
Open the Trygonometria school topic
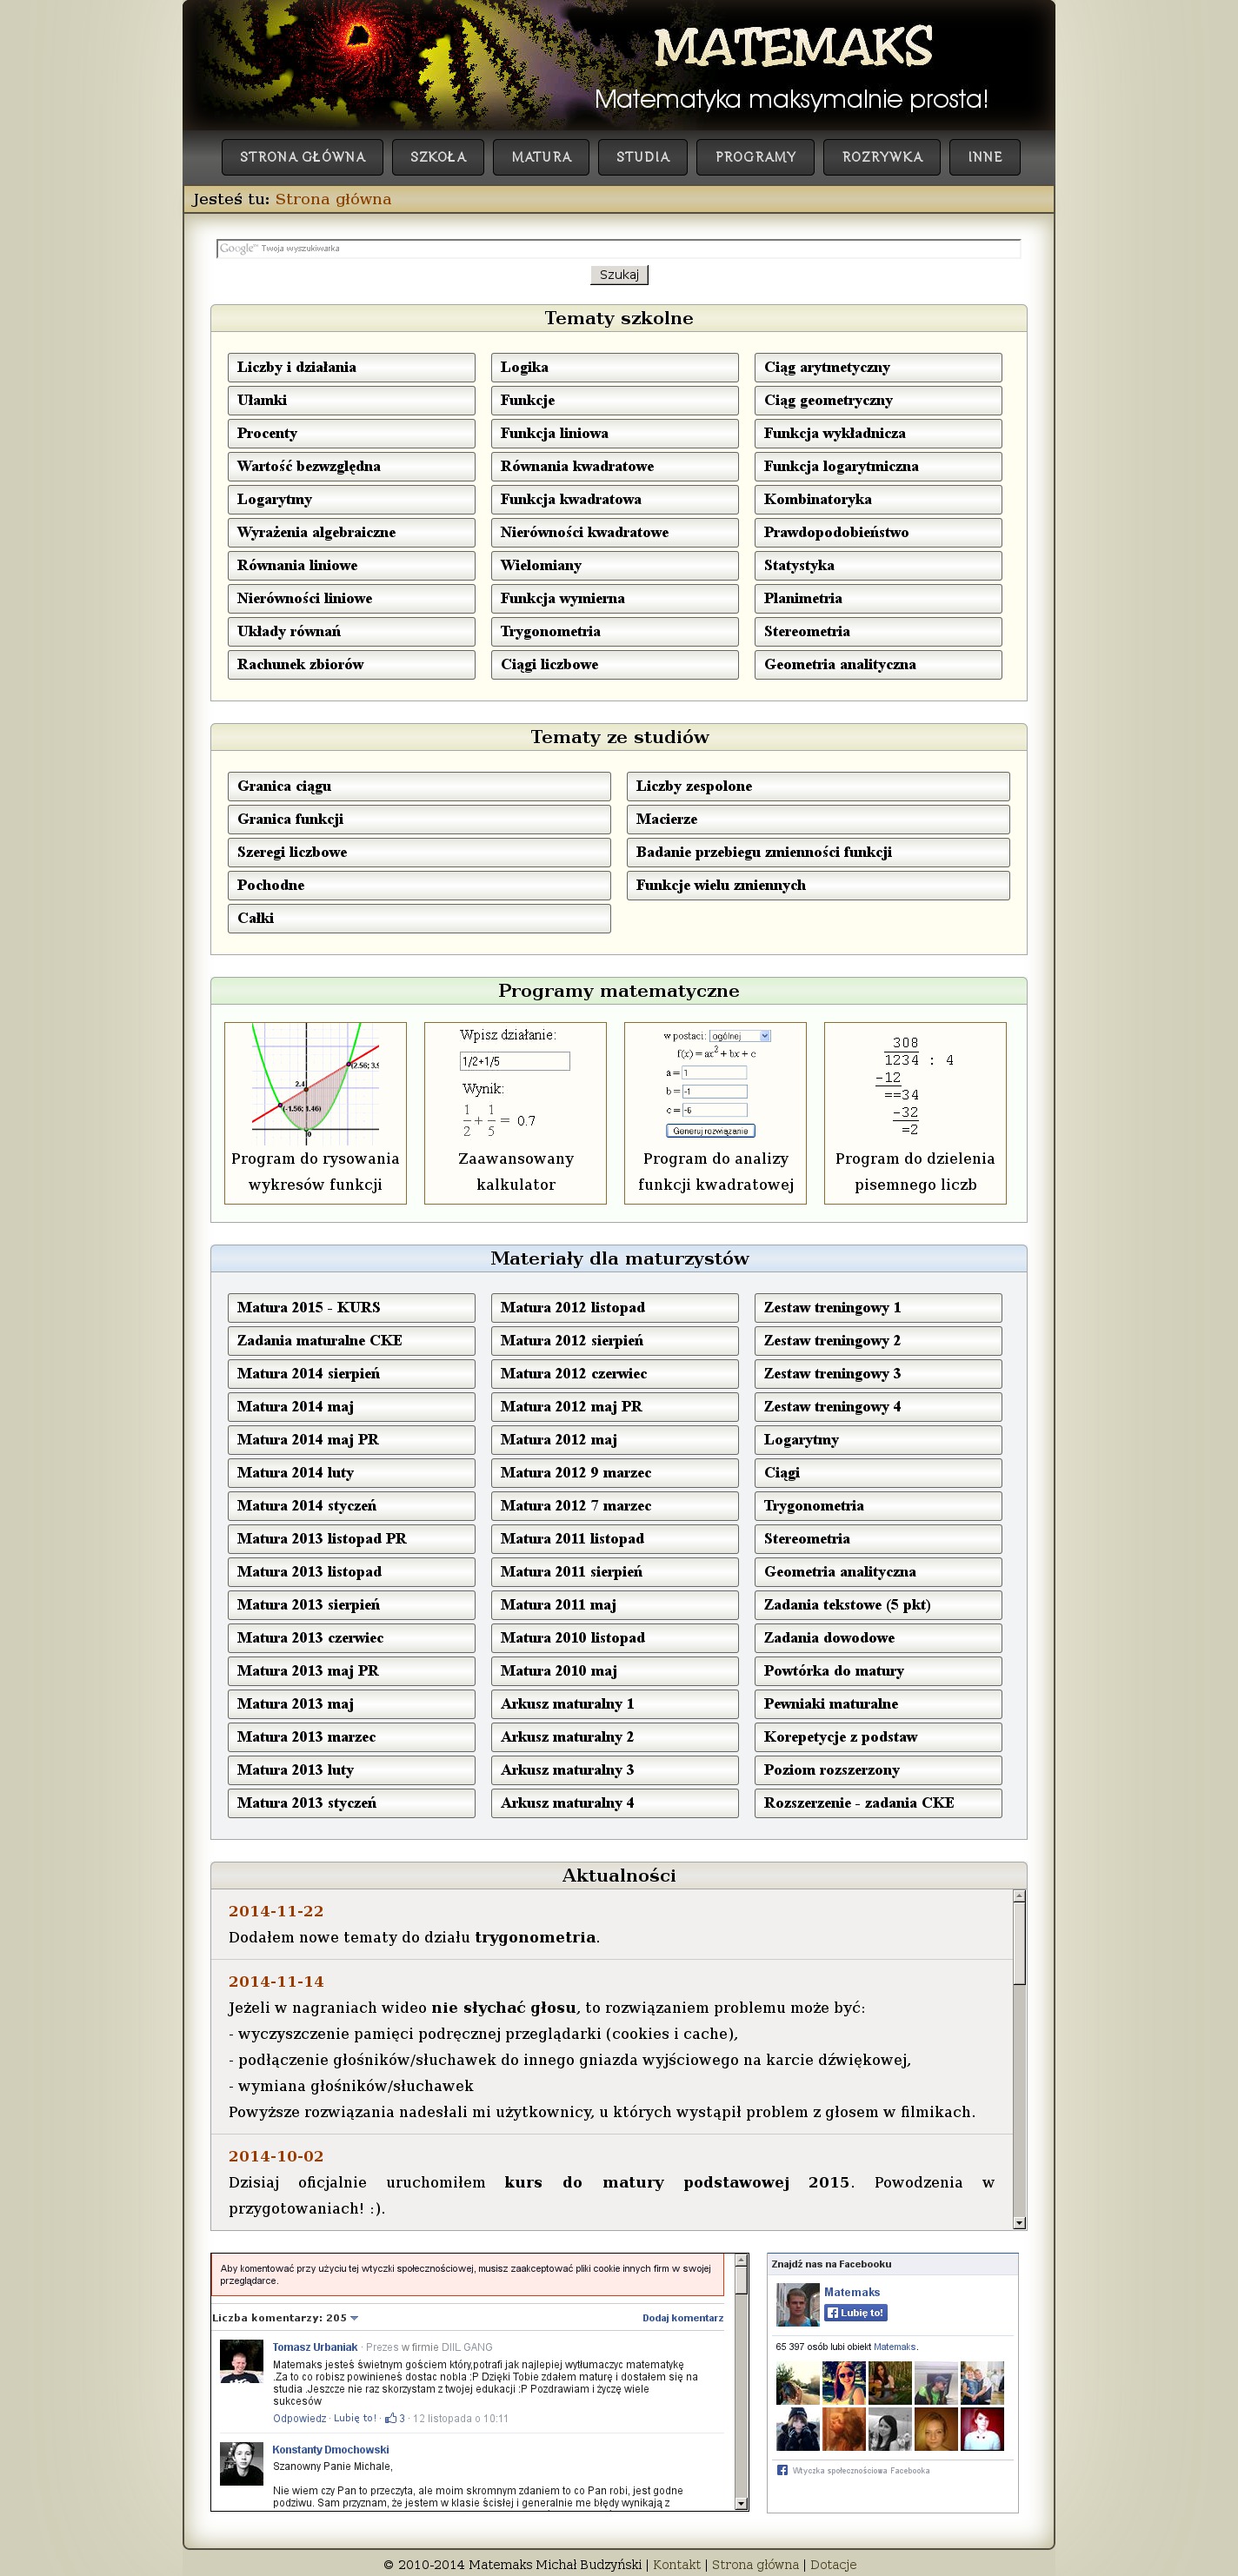(x=614, y=631)
